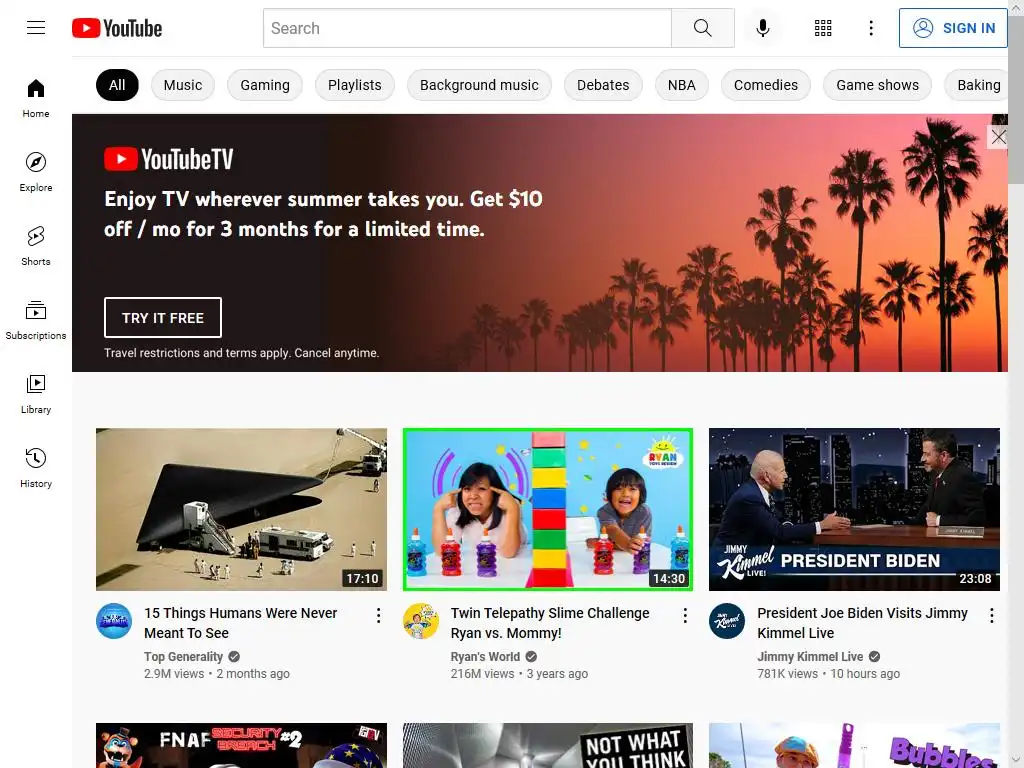Open the Bubbles video thumbnail
The image size is (1024, 768).
[x=854, y=745]
